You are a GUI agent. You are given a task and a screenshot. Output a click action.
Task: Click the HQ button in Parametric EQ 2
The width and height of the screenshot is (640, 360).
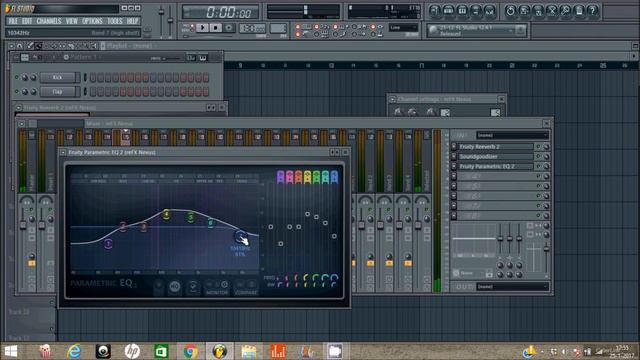[x=175, y=287]
